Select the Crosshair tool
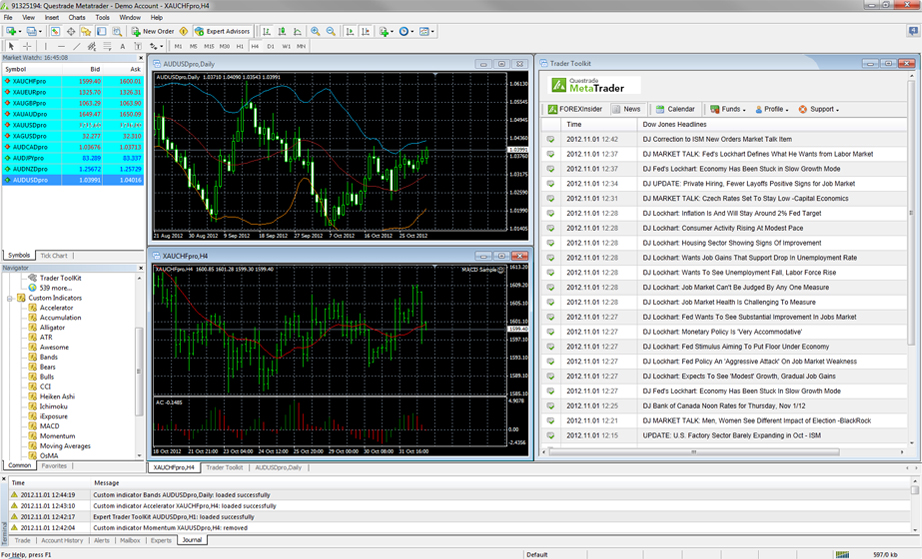This screenshot has width=922, height=559. point(27,46)
